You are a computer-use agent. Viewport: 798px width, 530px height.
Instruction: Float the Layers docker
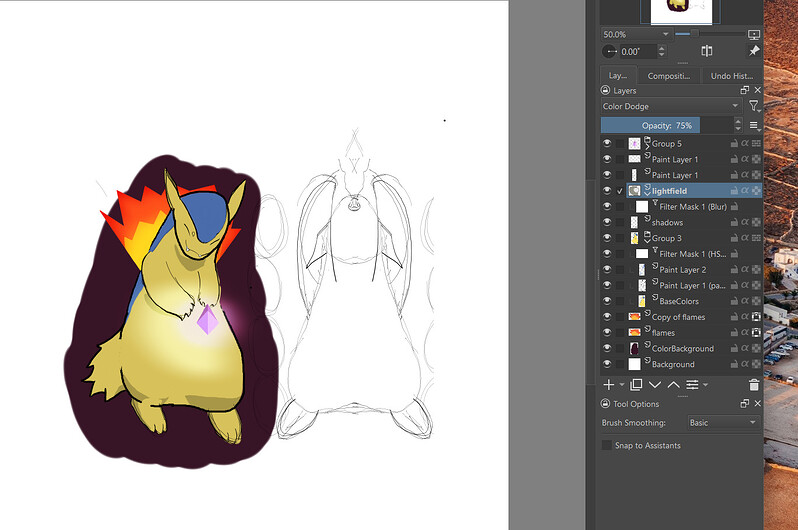[745, 90]
